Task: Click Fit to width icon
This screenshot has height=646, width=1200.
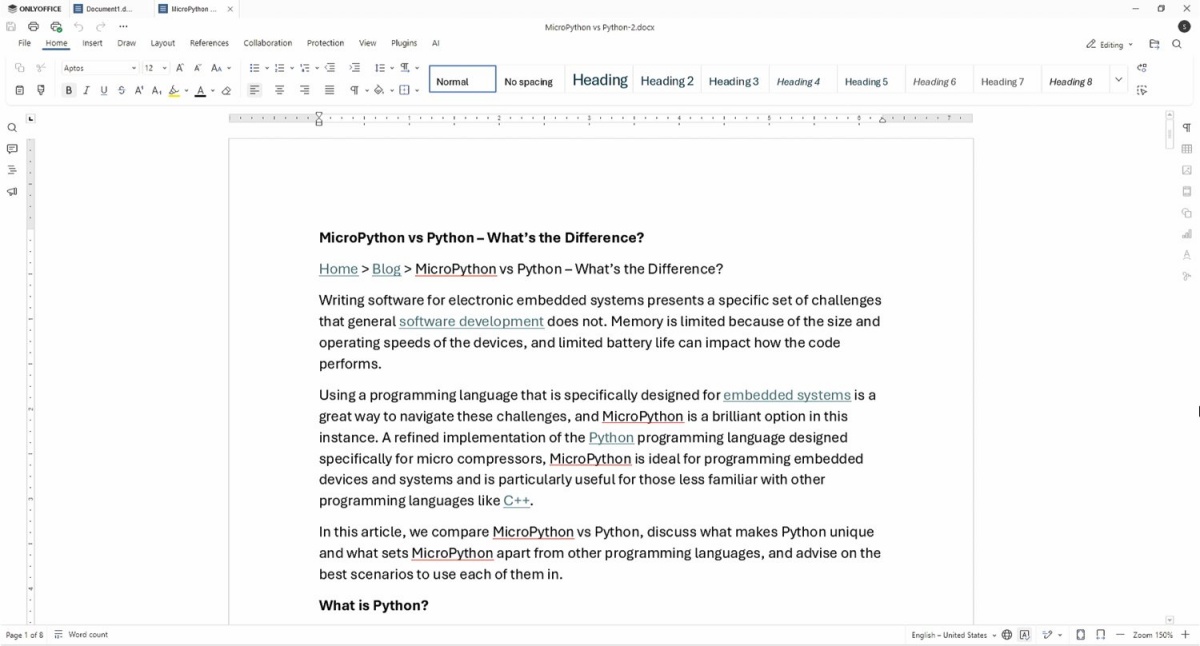Action: 1101,635
